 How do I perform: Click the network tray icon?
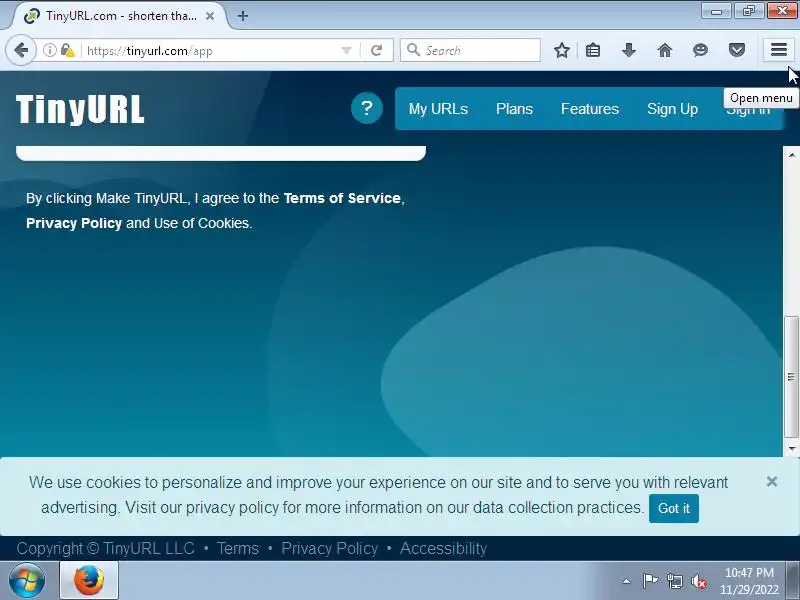[674, 581]
